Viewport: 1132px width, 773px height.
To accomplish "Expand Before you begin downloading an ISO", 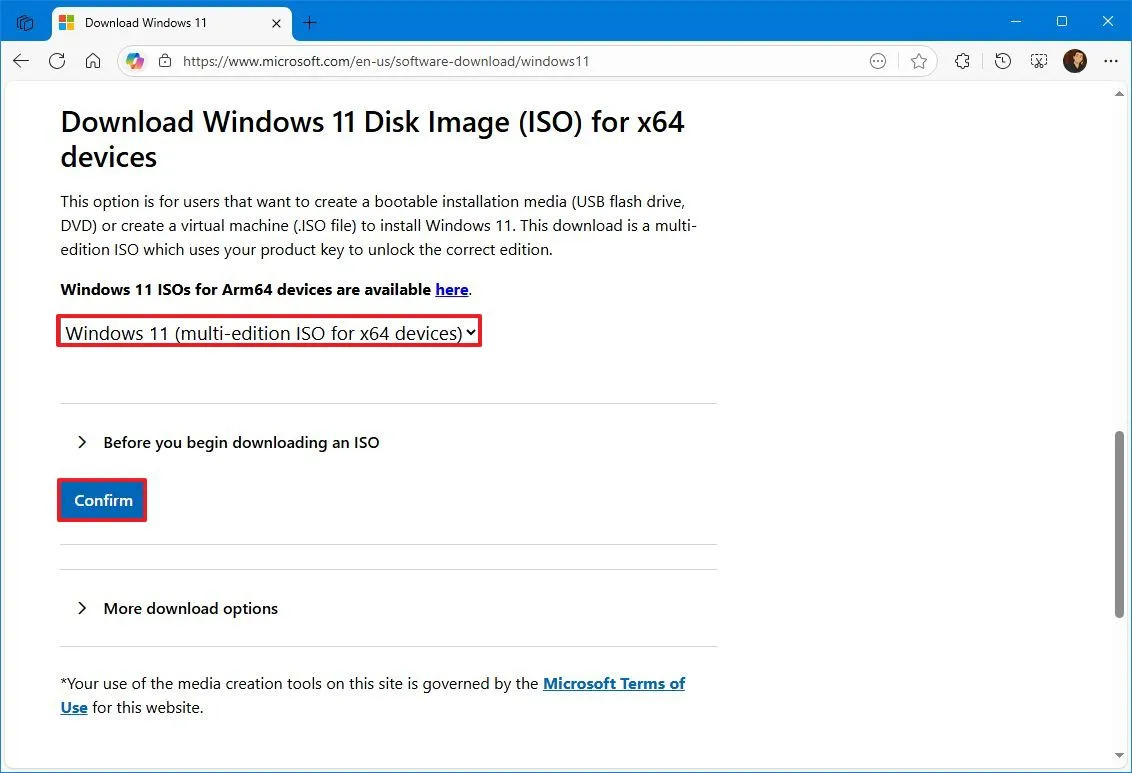I will coord(240,442).
